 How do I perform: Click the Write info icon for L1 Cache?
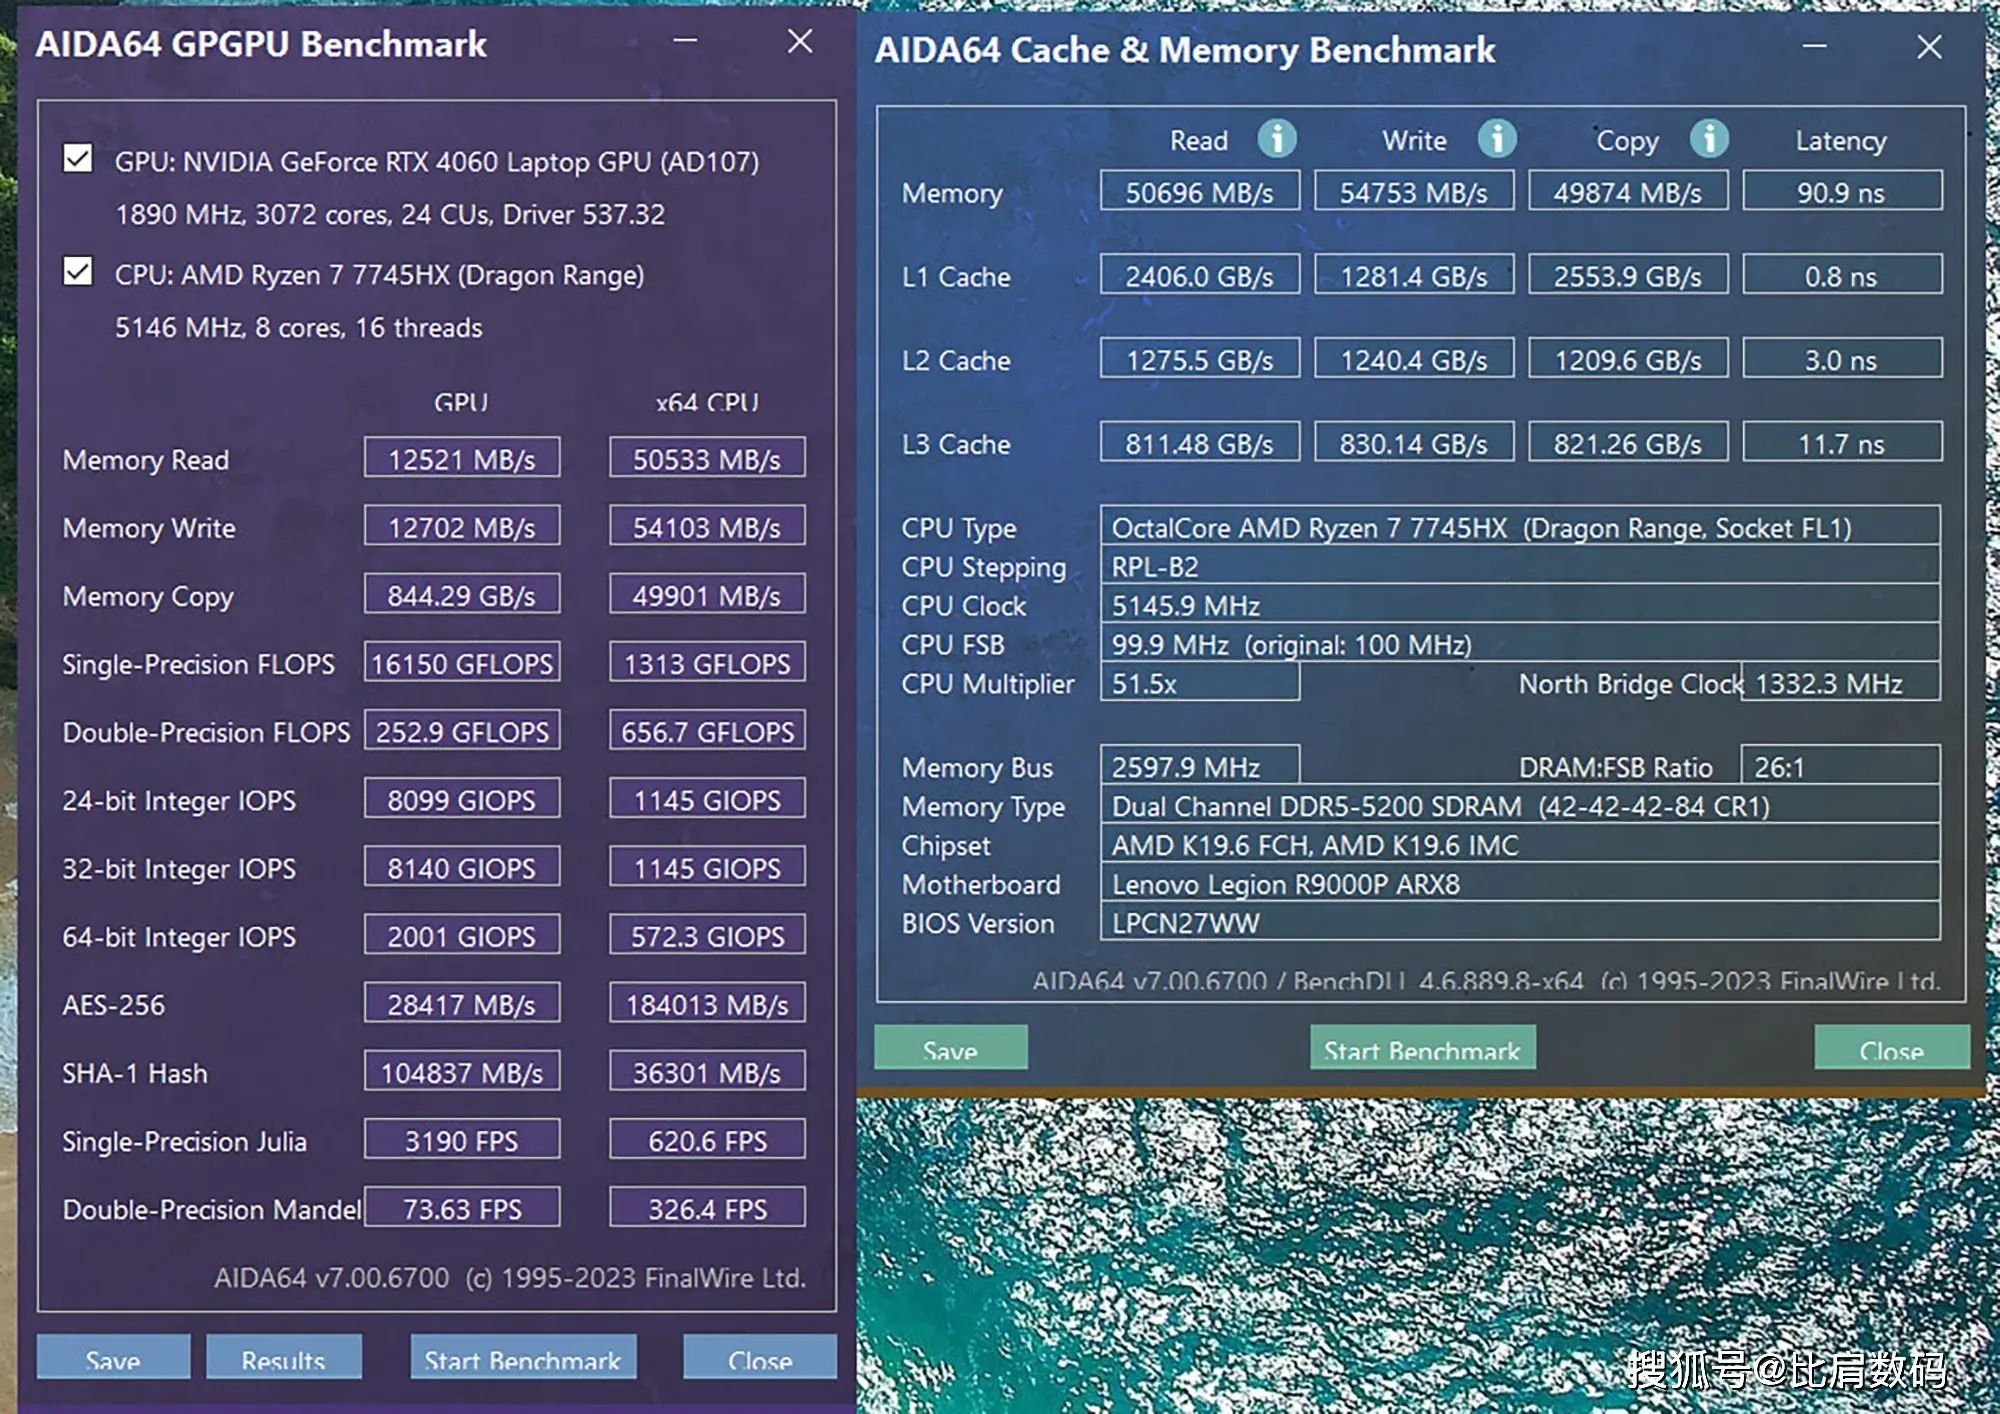click(x=1495, y=142)
